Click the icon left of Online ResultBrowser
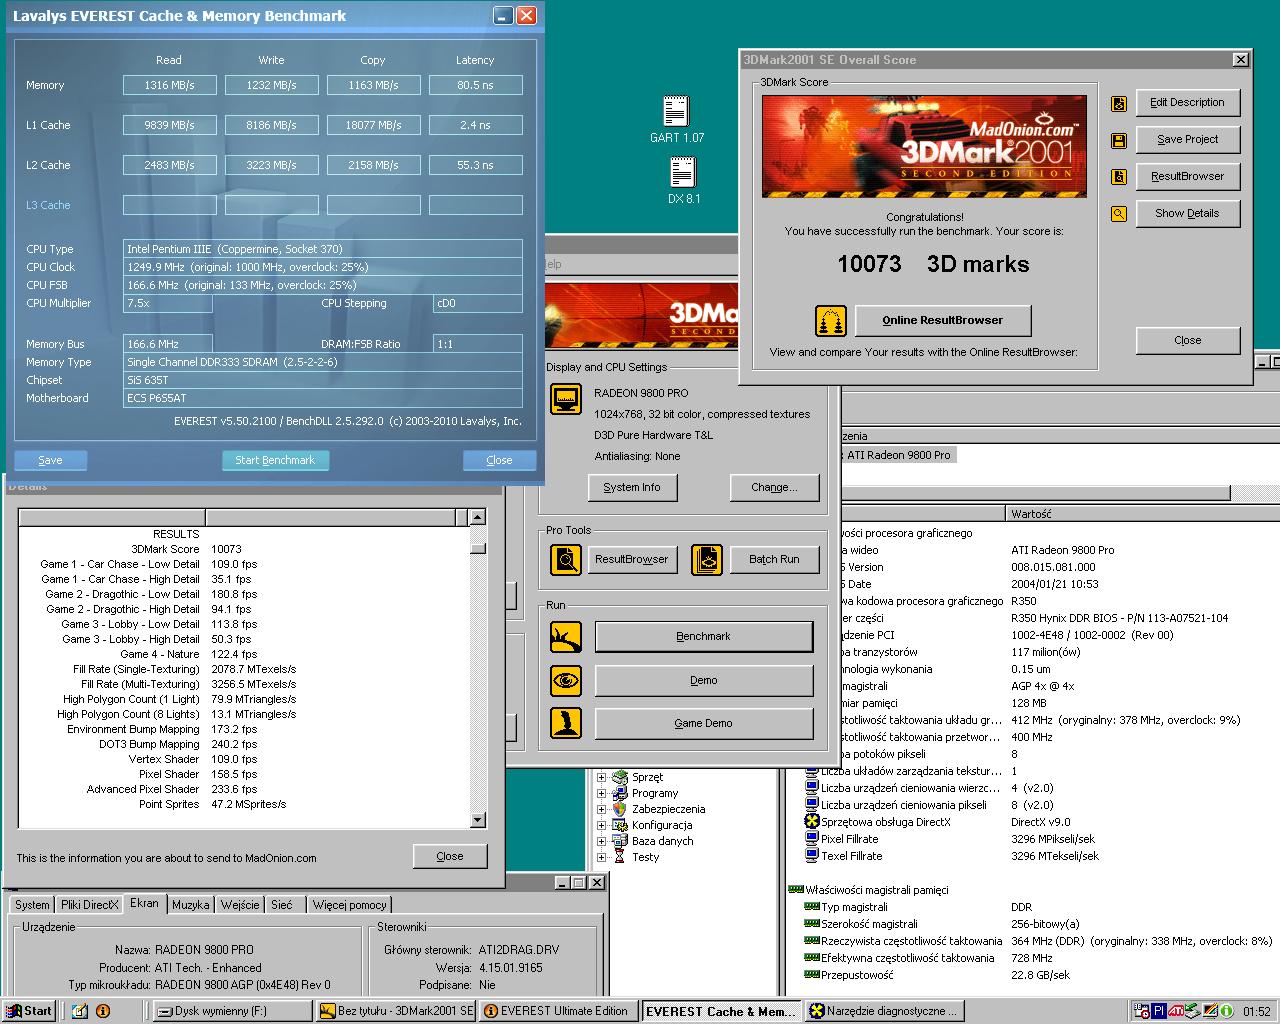 (831, 321)
